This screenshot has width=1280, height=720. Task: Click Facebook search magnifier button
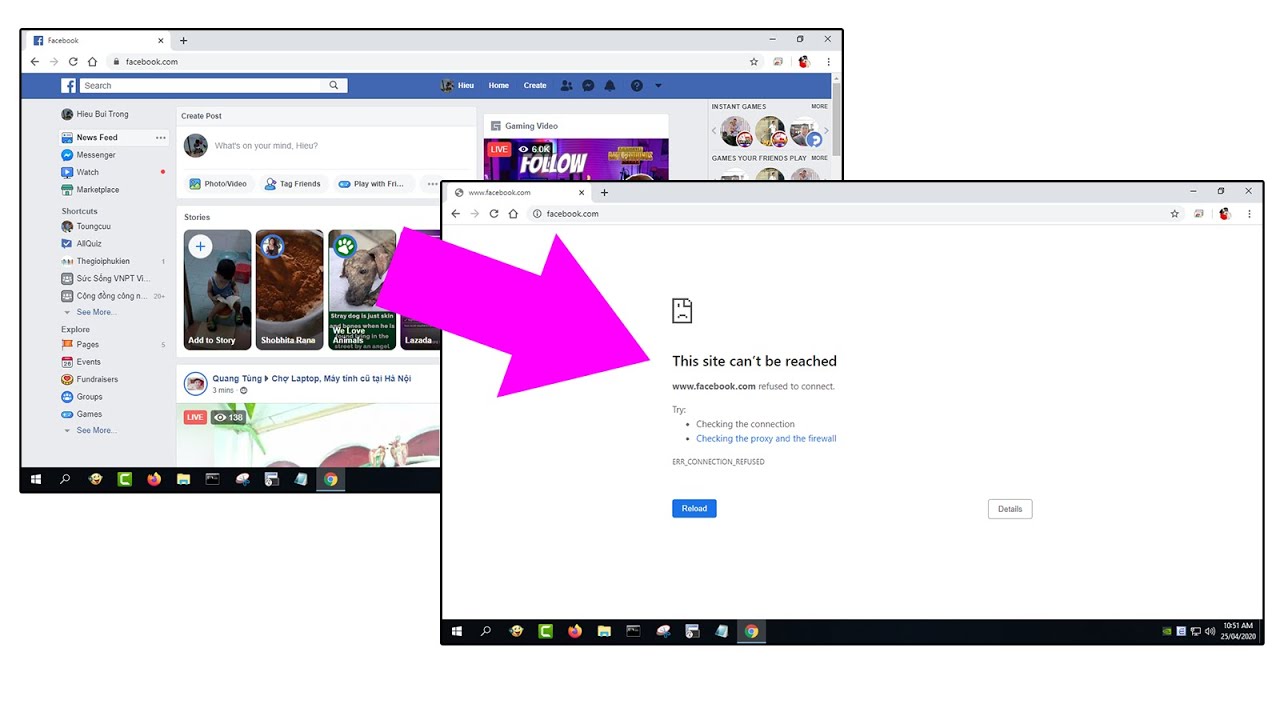coord(335,86)
